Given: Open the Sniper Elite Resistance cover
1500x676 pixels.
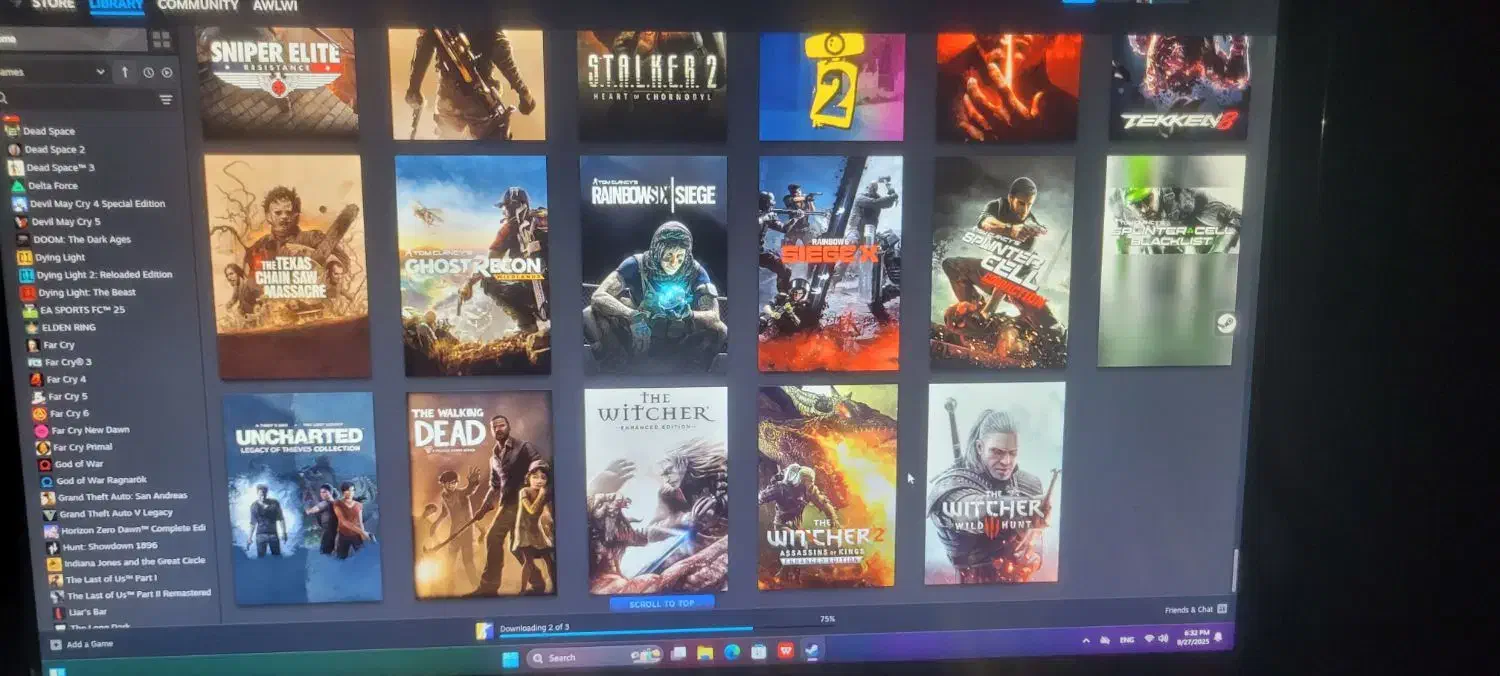Looking at the screenshot, I should [x=278, y=82].
